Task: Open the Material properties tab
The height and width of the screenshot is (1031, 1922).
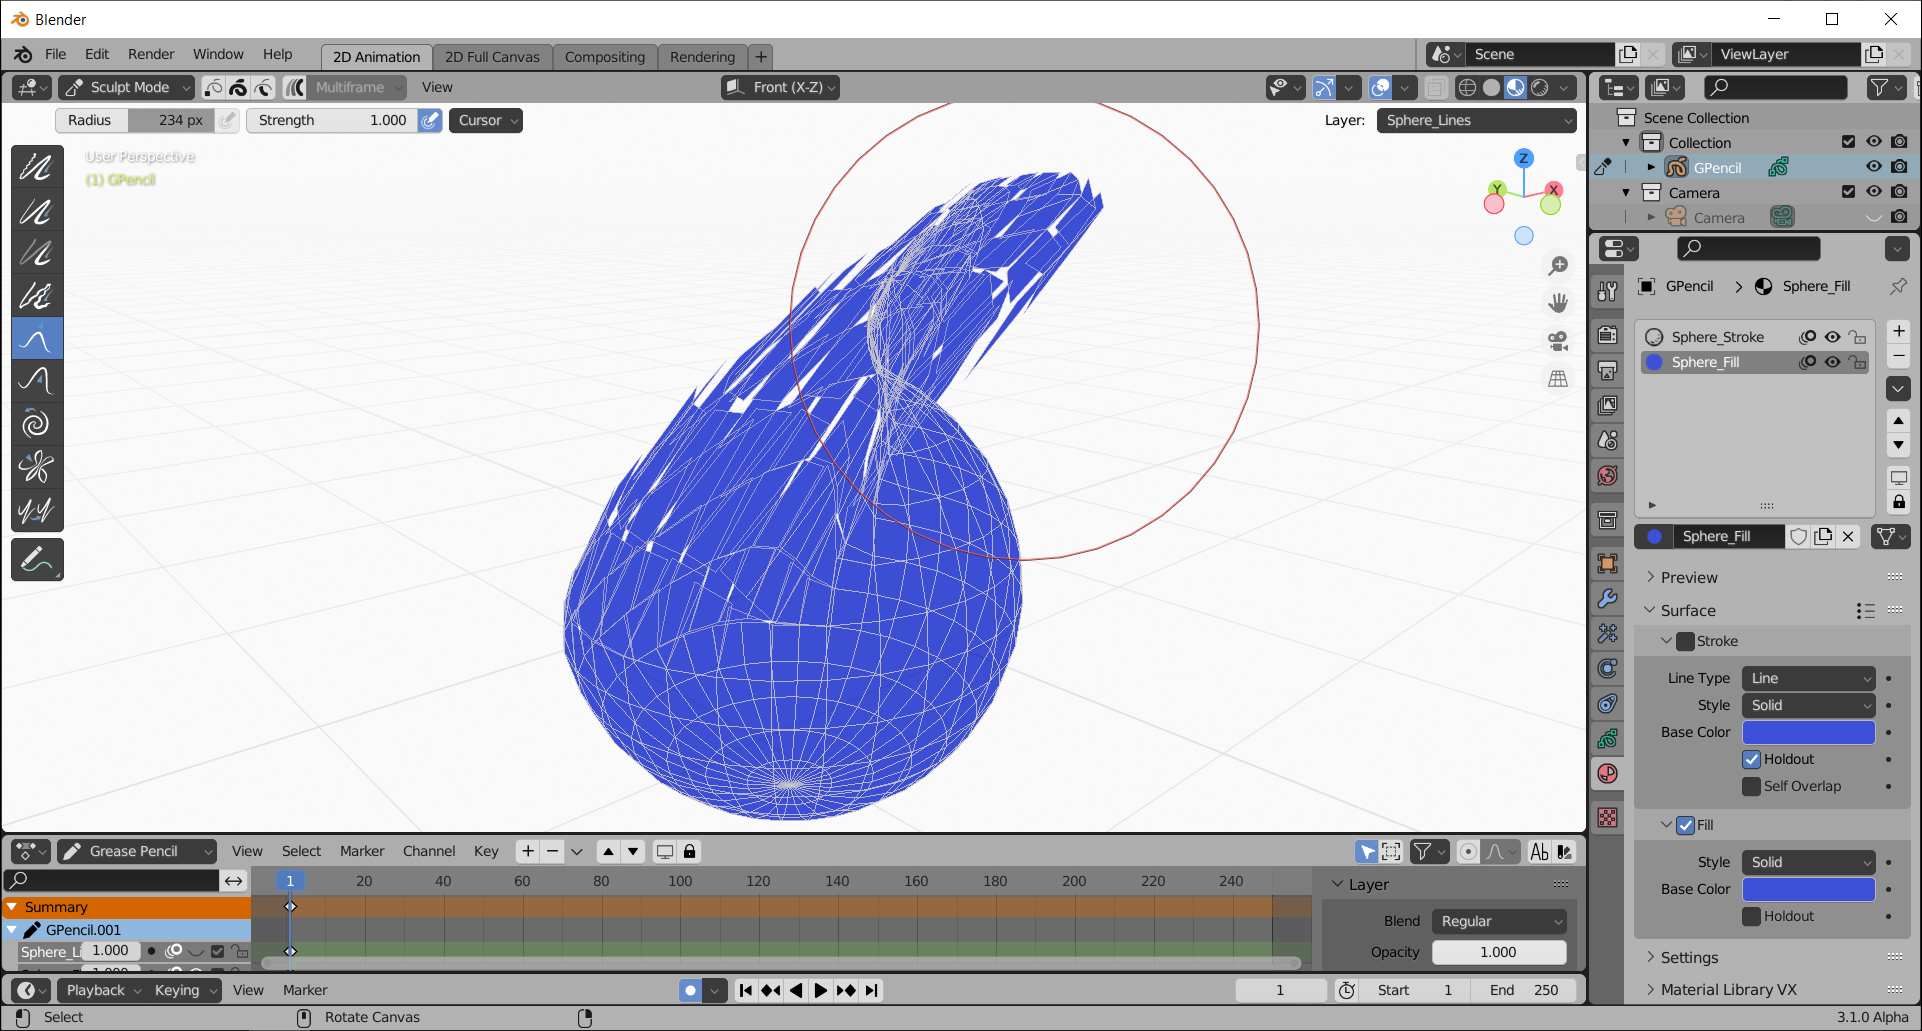Action: click(1608, 774)
